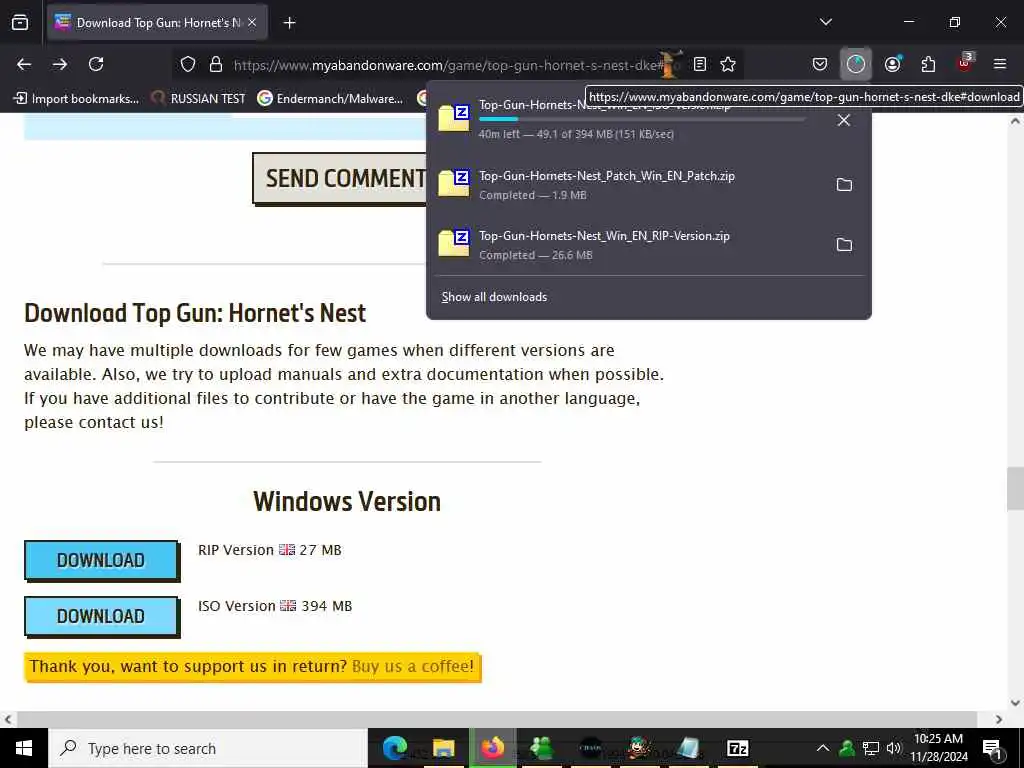Open the Firefox account menu
Screen dimensions: 1024x768
pyautogui.click(x=892, y=64)
